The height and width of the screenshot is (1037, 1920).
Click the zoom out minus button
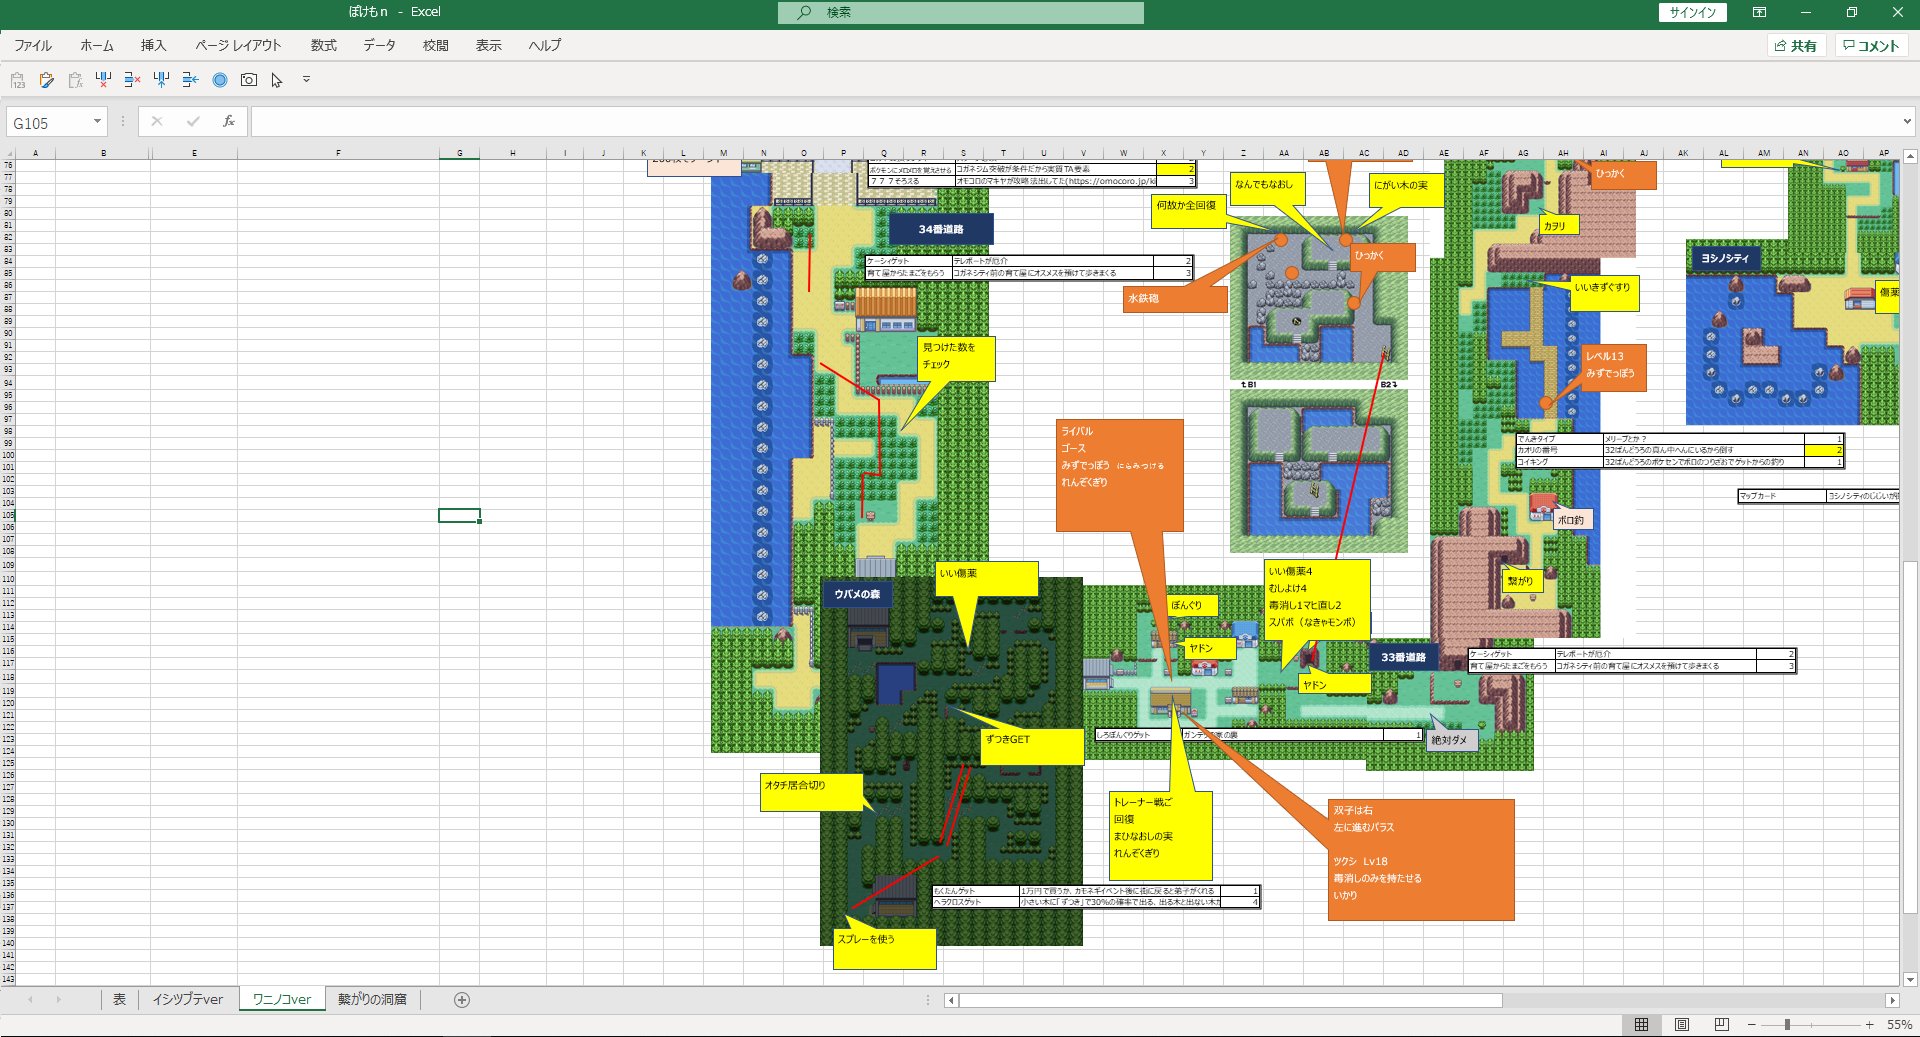coord(1752,1025)
